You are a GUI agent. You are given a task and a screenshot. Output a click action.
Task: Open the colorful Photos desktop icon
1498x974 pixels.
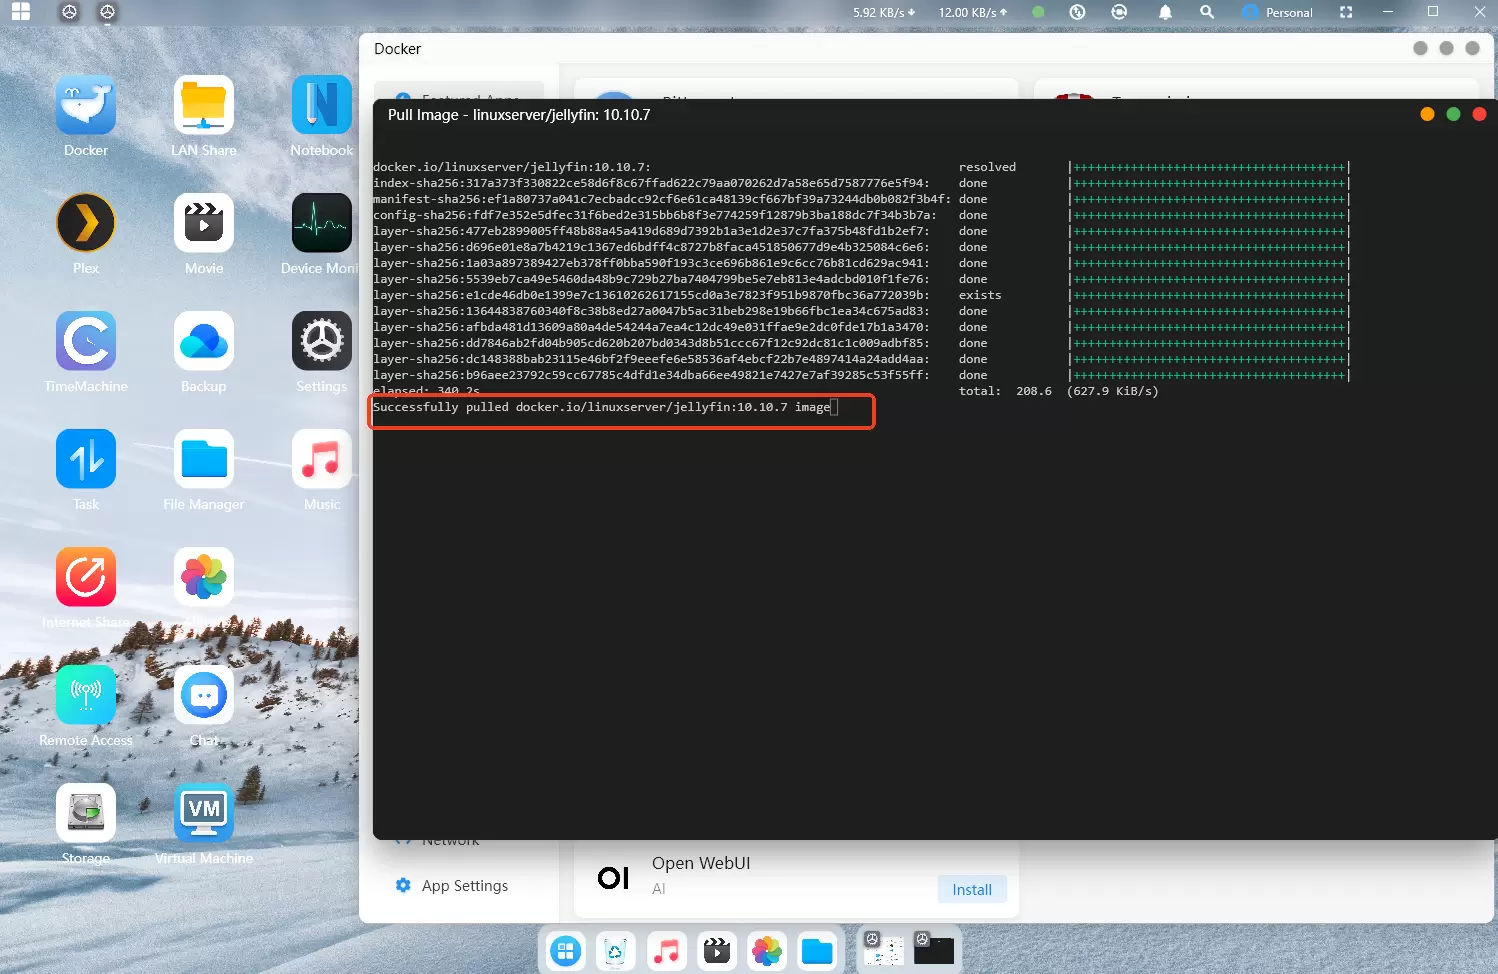click(204, 577)
